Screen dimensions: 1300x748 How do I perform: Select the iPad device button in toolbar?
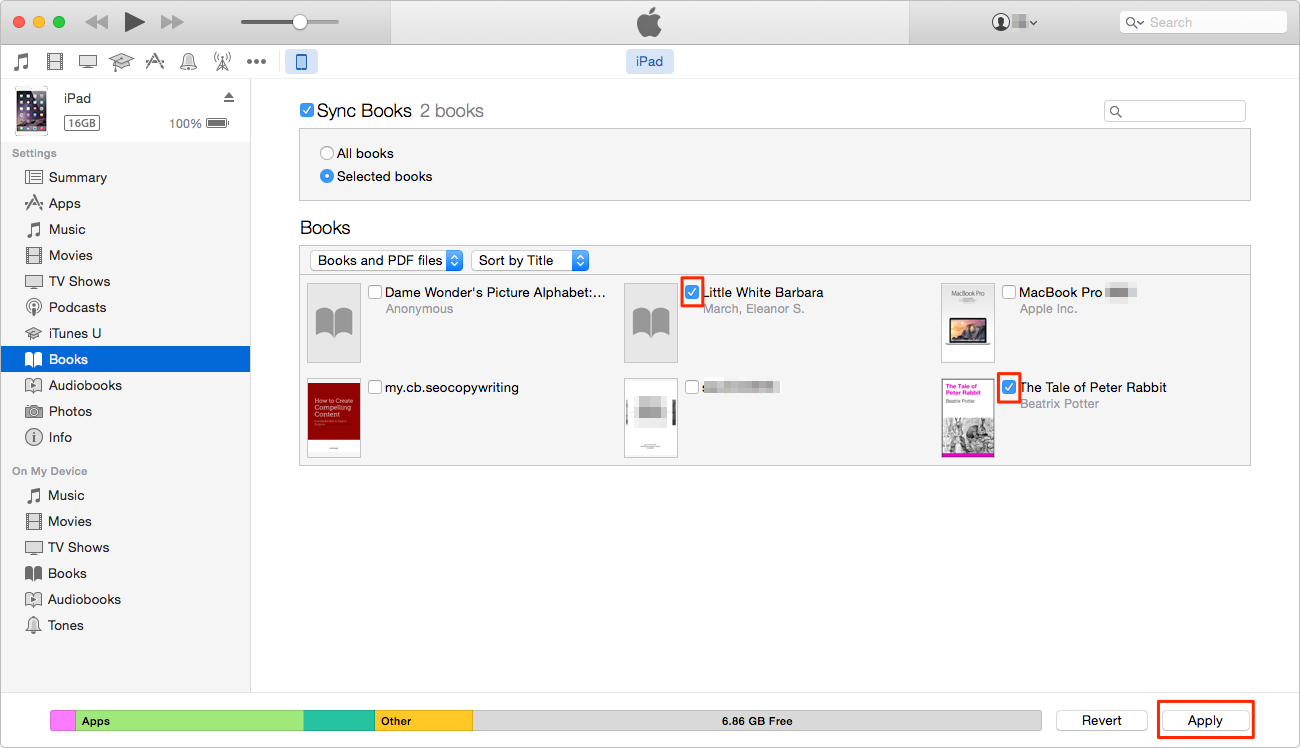(x=301, y=62)
